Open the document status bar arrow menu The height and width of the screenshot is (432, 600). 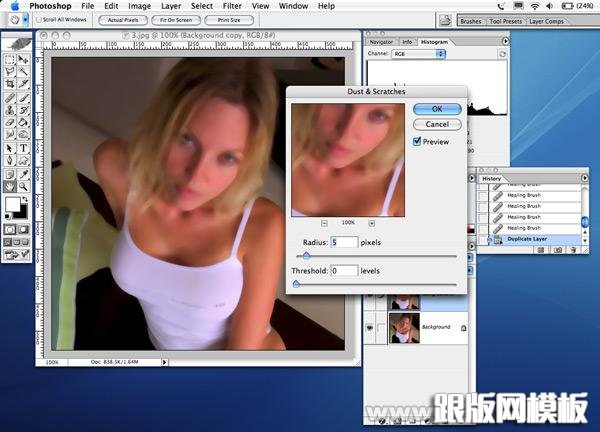[x=165, y=362]
